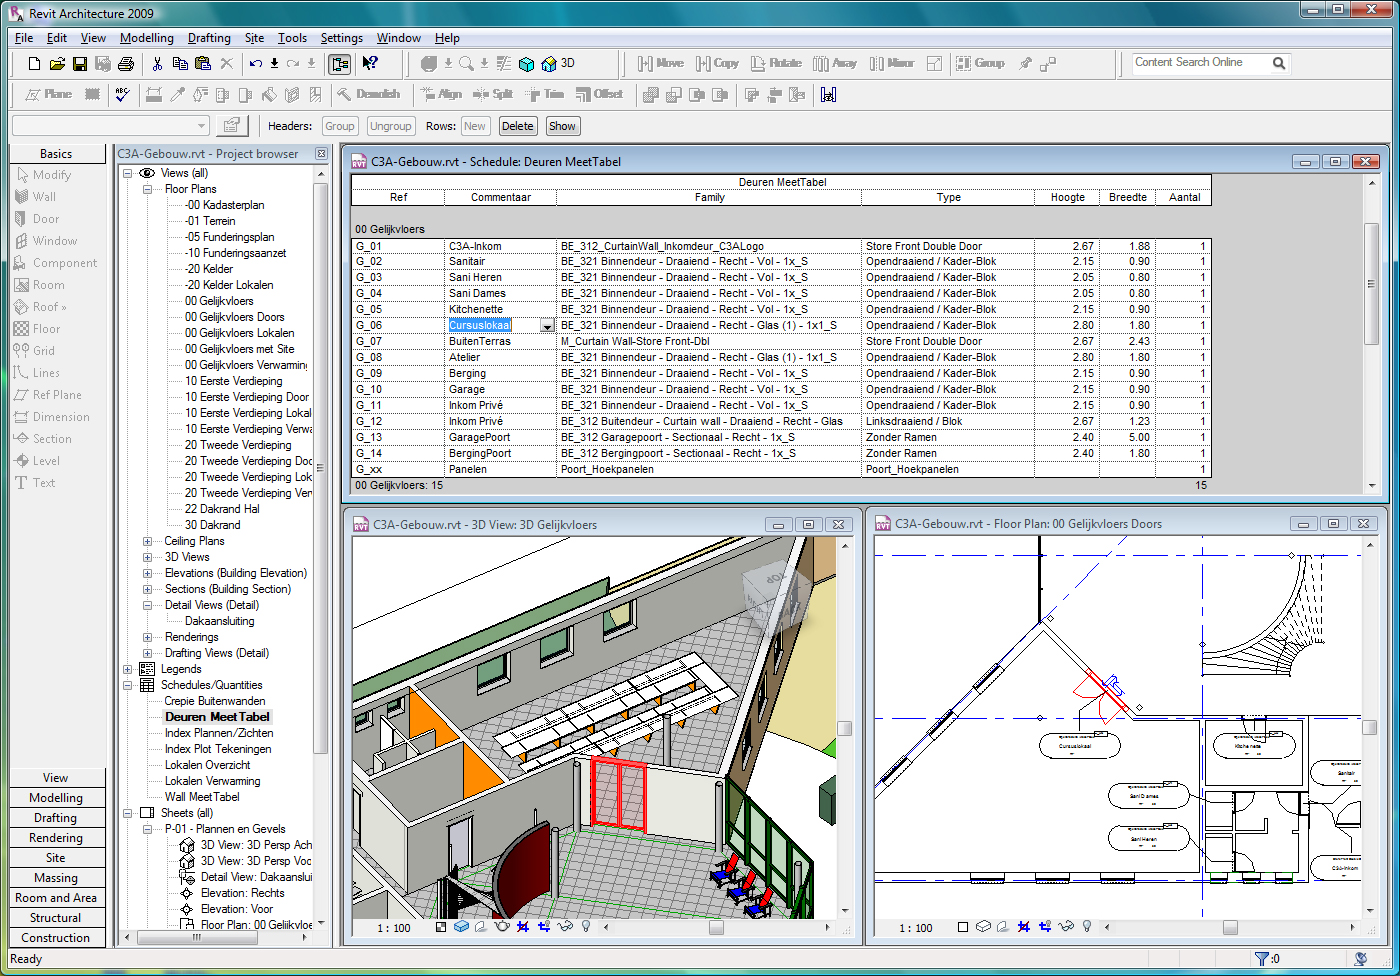
Task: Run Spelling check ABC icon
Action: point(122,94)
